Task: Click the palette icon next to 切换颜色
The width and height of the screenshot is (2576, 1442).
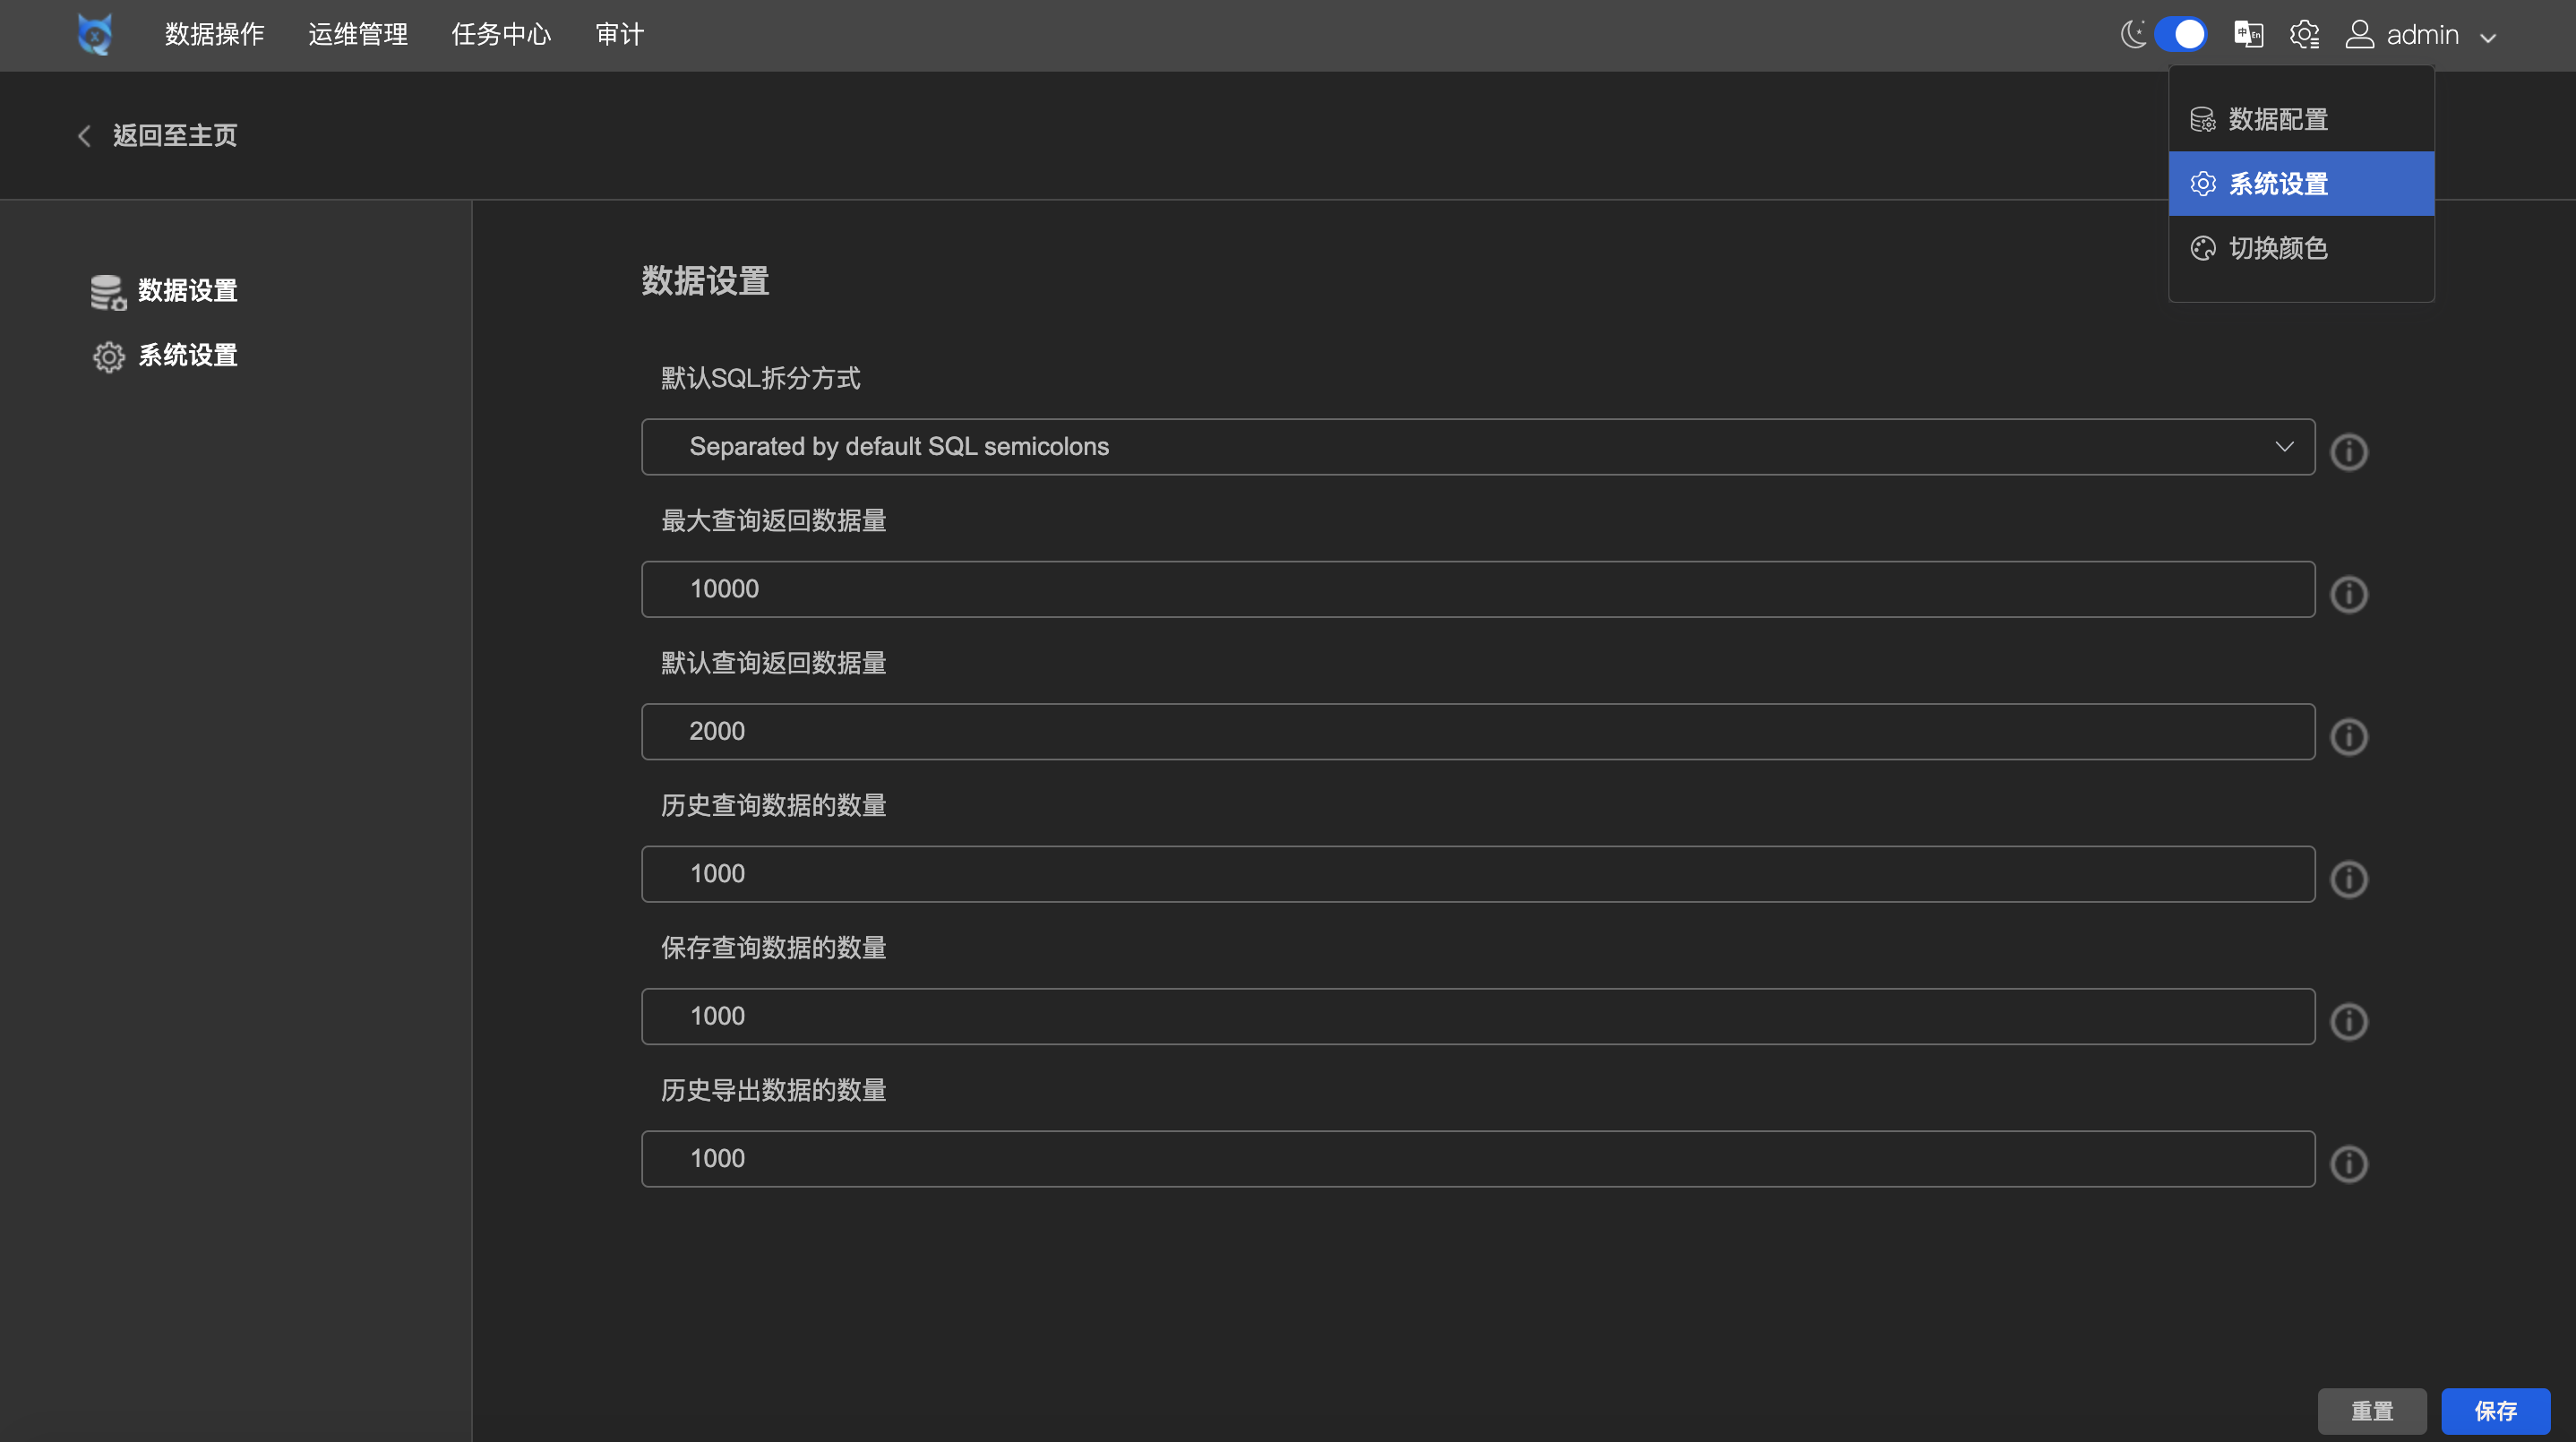Action: pyautogui.click(x=2203, y=248)
